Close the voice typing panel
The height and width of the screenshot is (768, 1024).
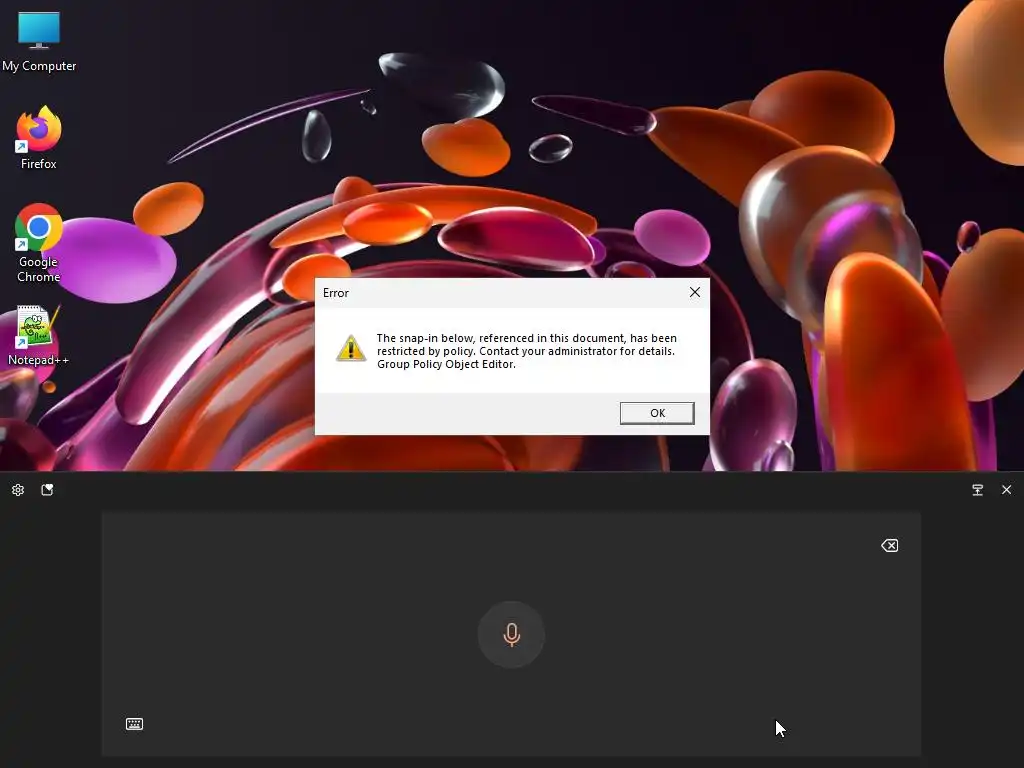(x=1006, y=490)
